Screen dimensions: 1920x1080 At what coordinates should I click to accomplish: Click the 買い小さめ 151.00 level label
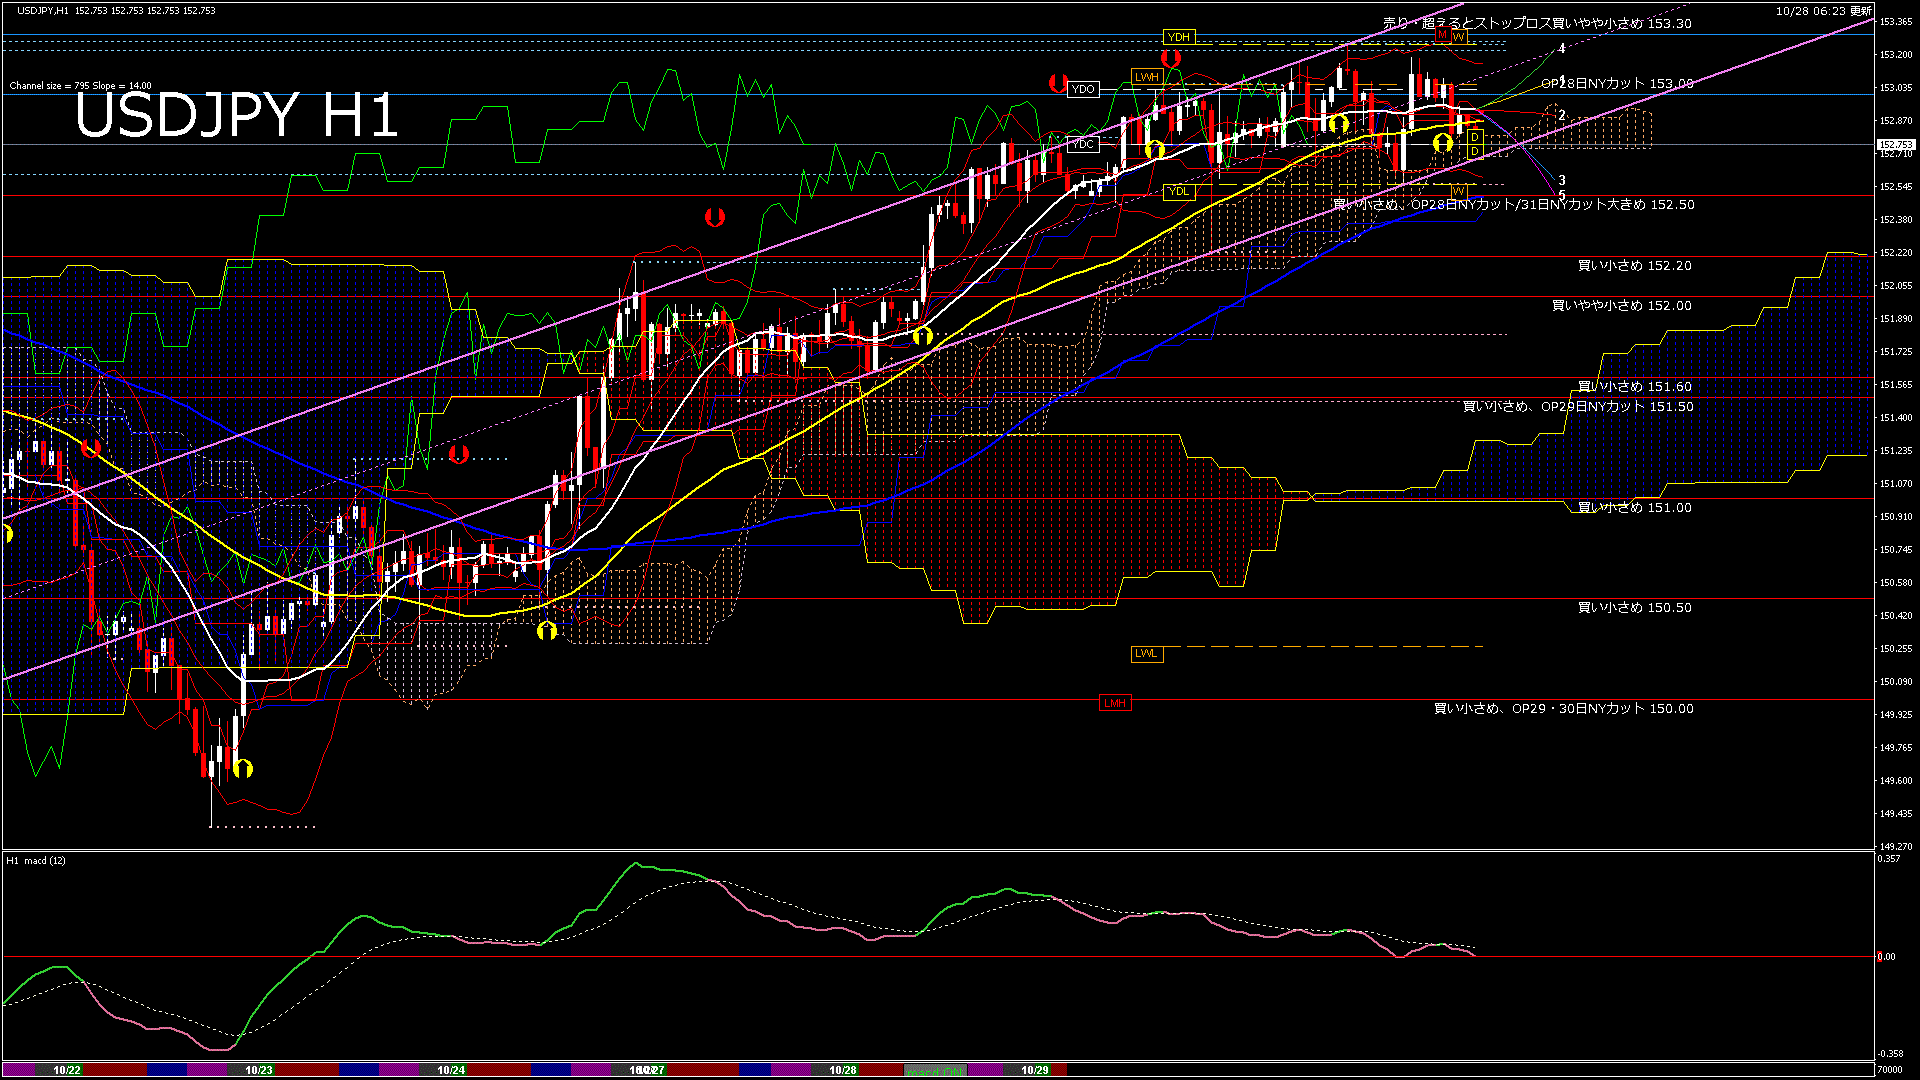1634,508
